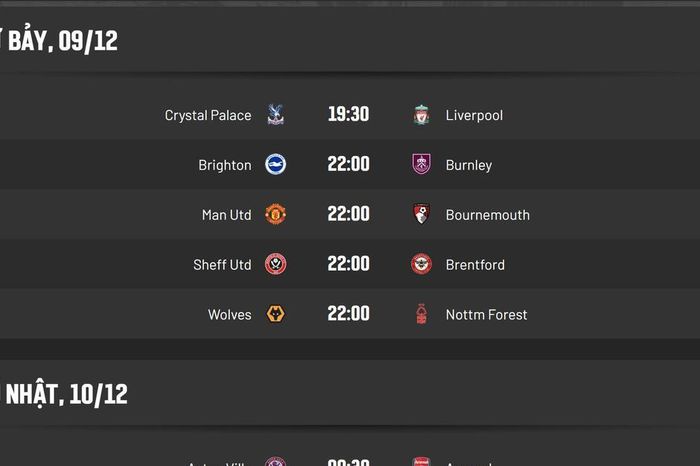Open the Liverpool team name link
This screenshot has width=700, height=466.
[474, 115]
